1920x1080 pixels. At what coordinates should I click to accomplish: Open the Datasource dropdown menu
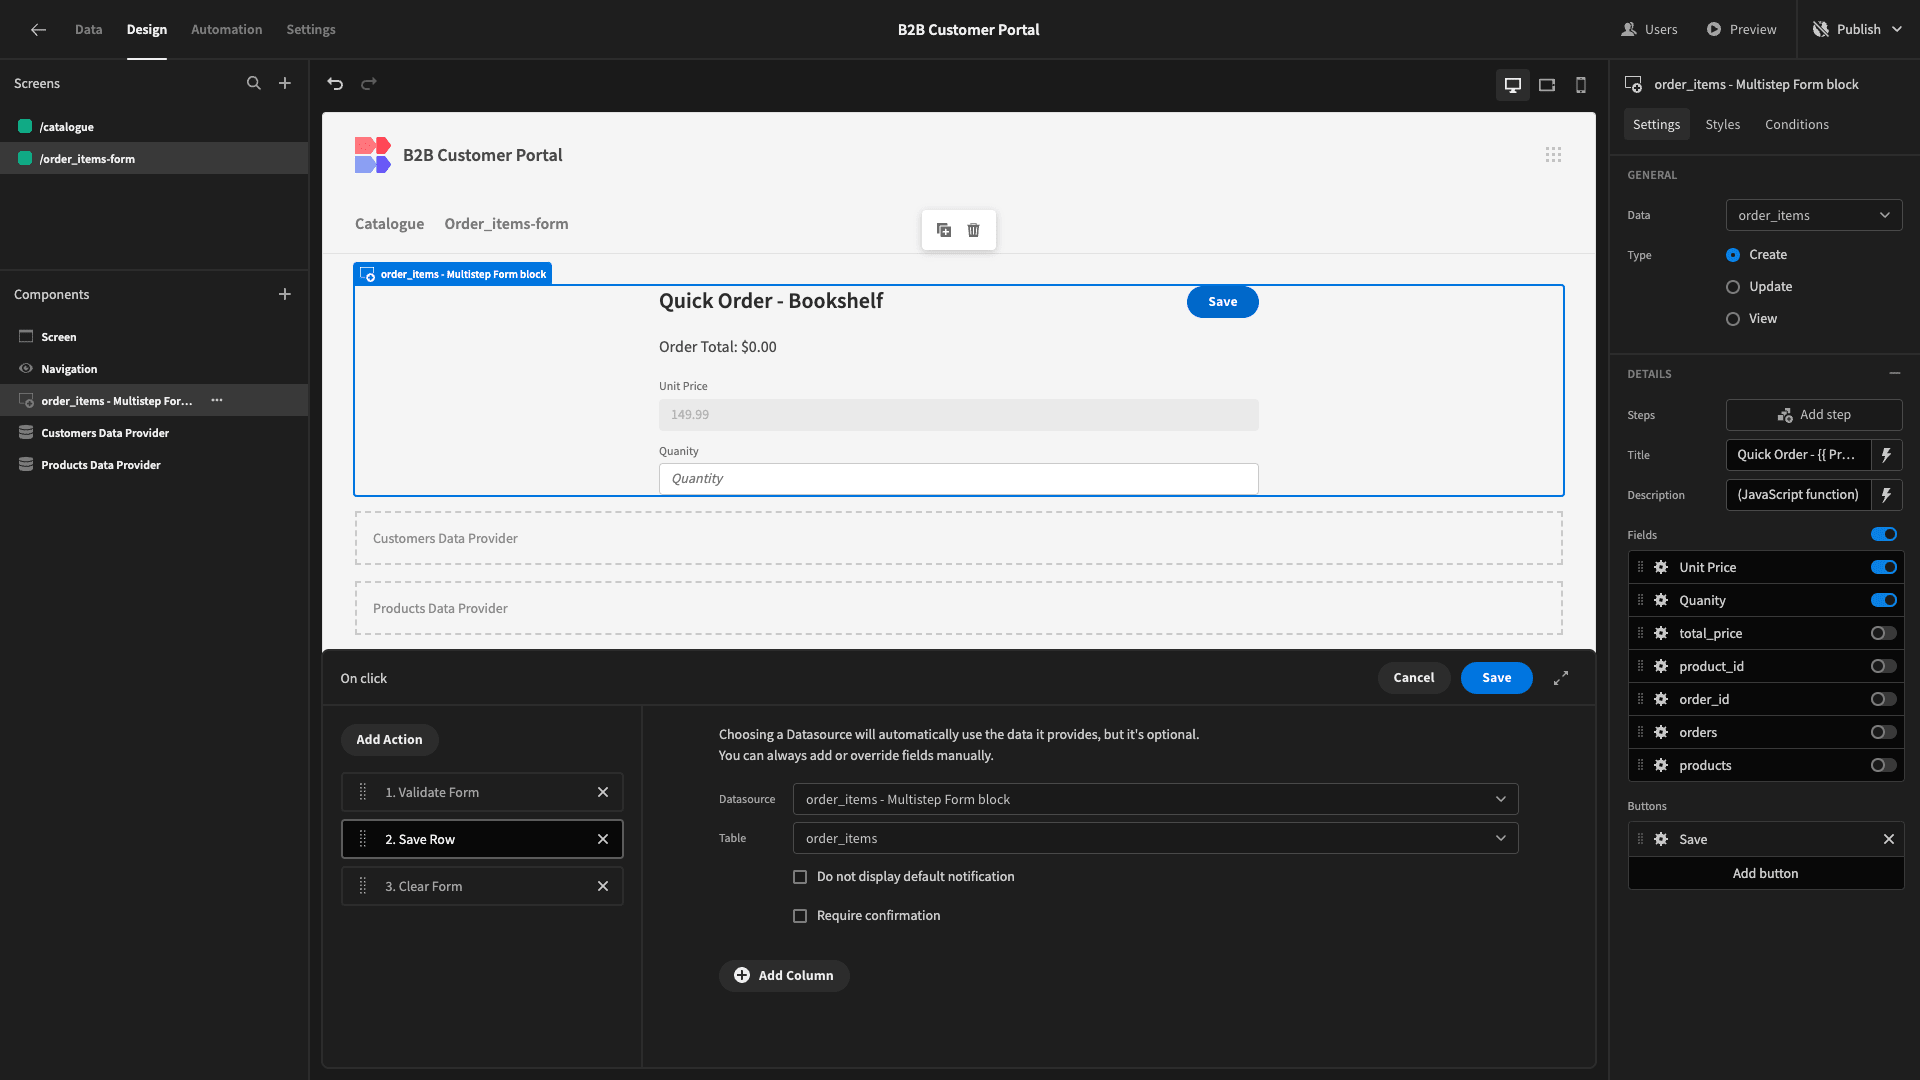1154,799
